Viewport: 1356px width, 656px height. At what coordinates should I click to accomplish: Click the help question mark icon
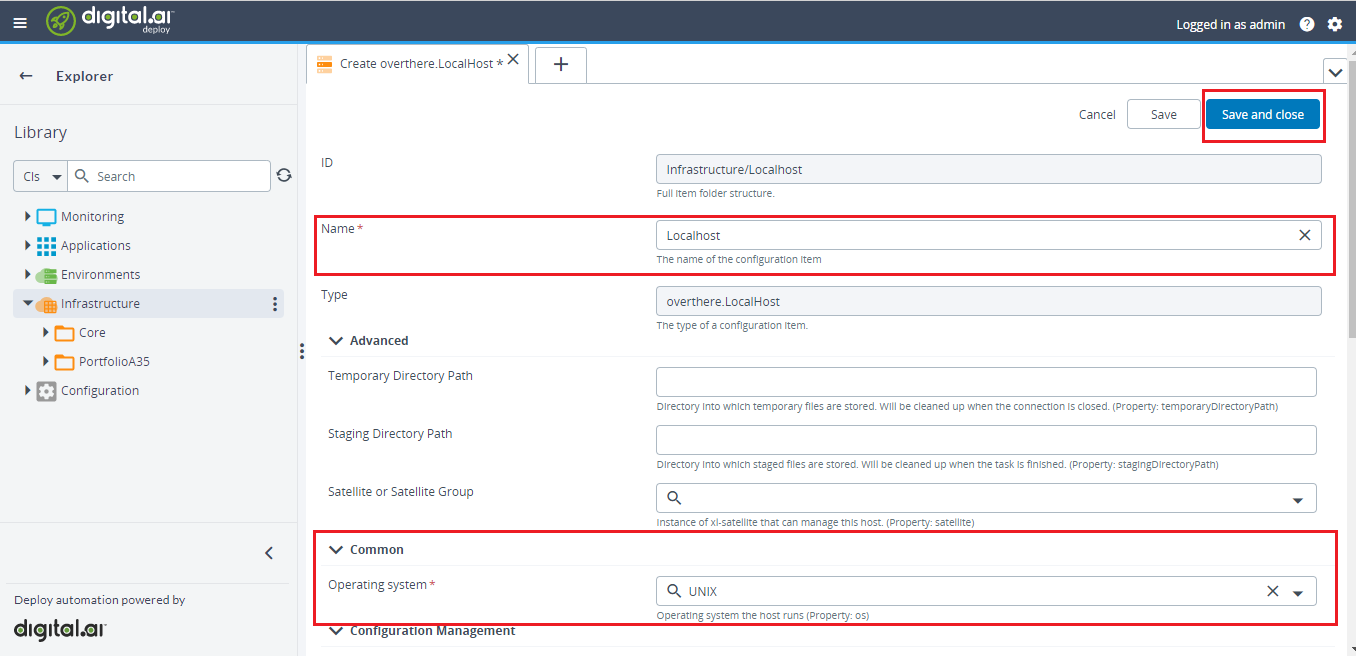[1307, 24]
